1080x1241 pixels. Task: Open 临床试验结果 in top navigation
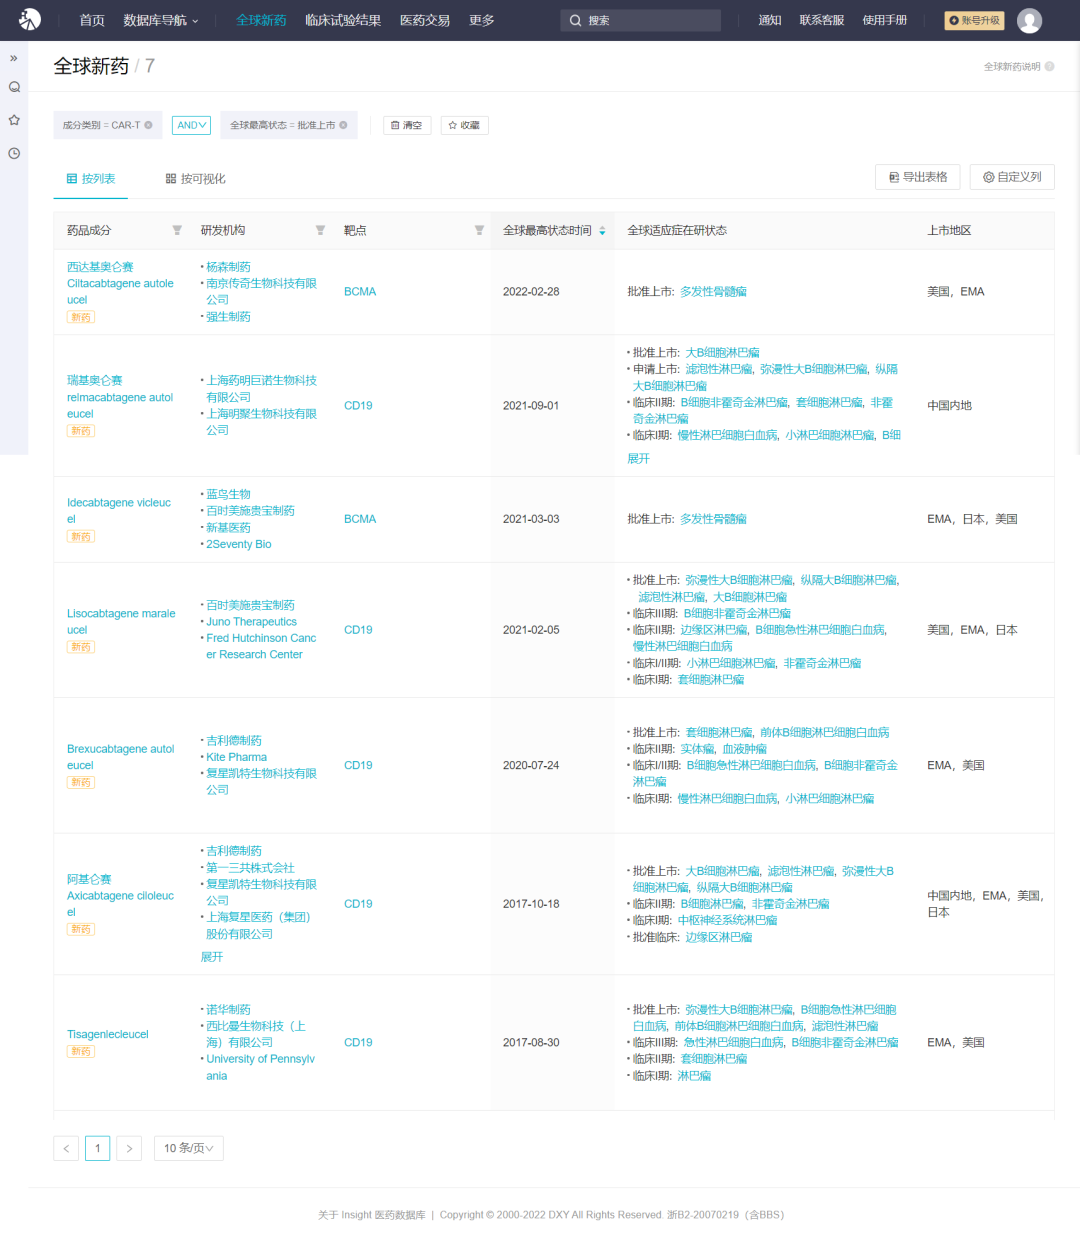pos(343,20)
